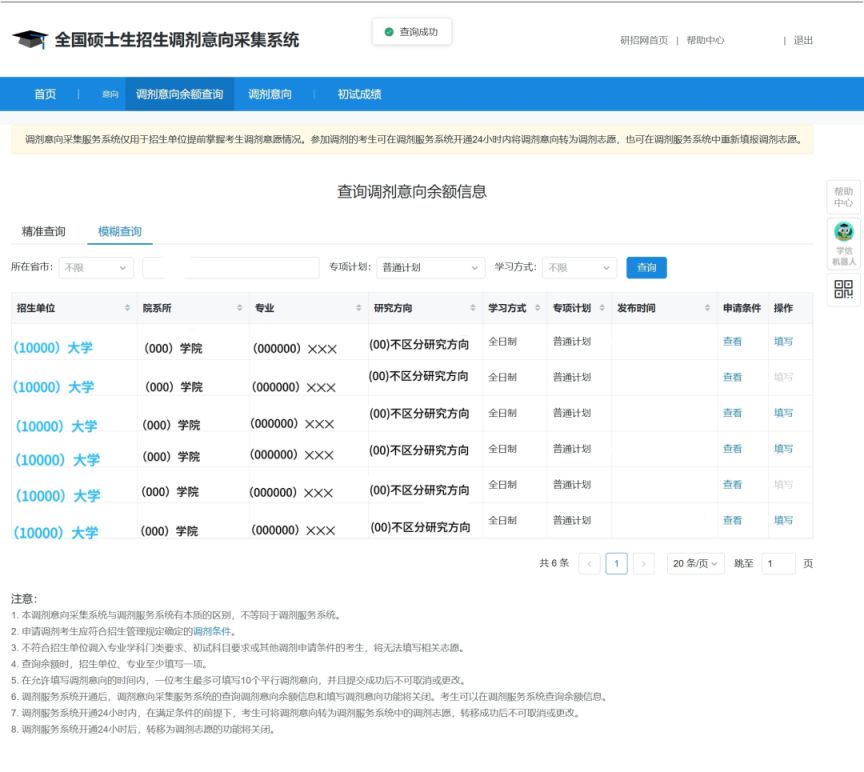Click the QR code icon in right sidebar
The image size is (864, 772).
(843, 288)
